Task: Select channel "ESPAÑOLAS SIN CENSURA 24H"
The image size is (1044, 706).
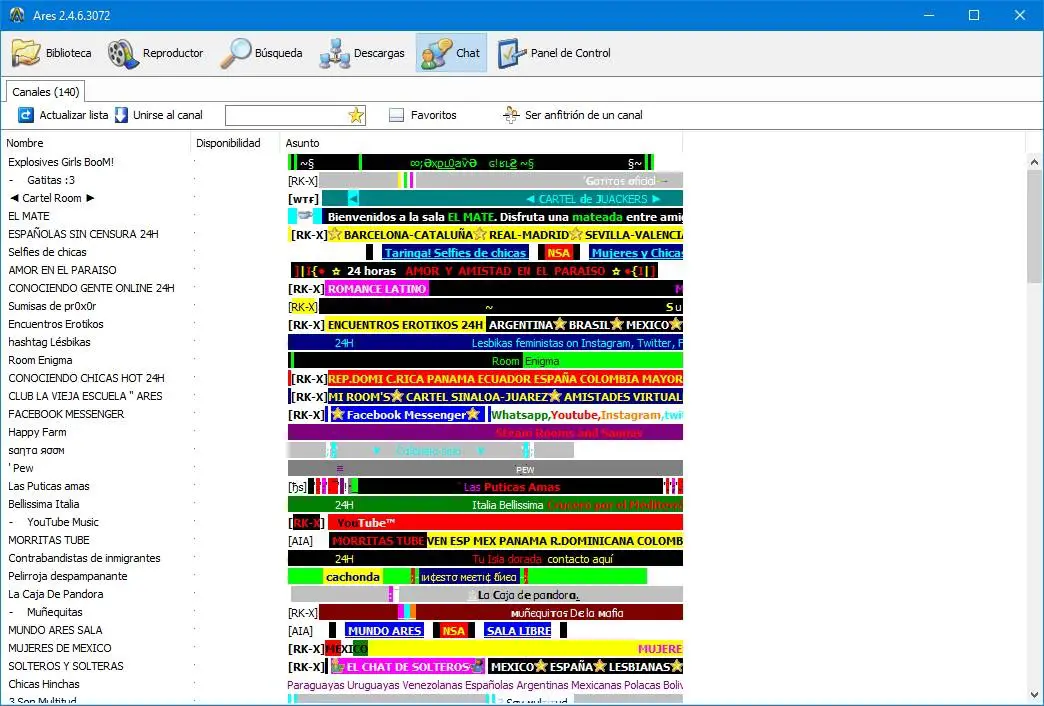Action: click(83, 234)
